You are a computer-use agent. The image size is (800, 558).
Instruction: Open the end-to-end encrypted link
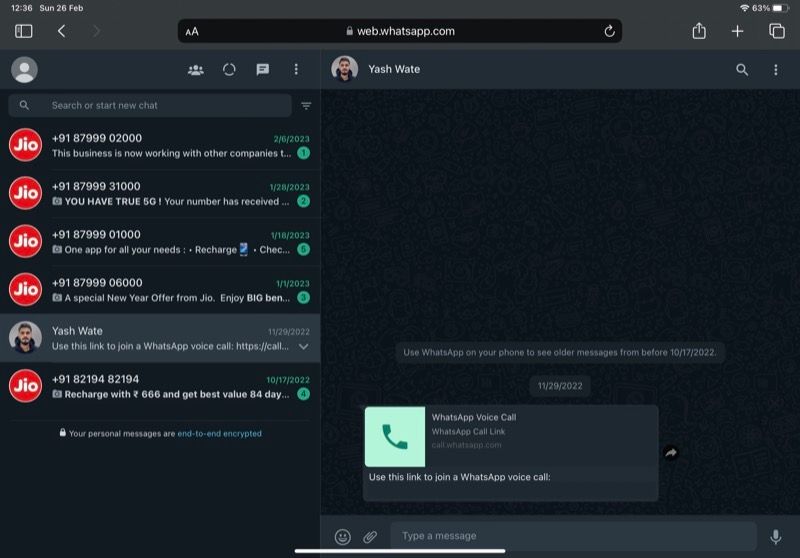point(219,434)
